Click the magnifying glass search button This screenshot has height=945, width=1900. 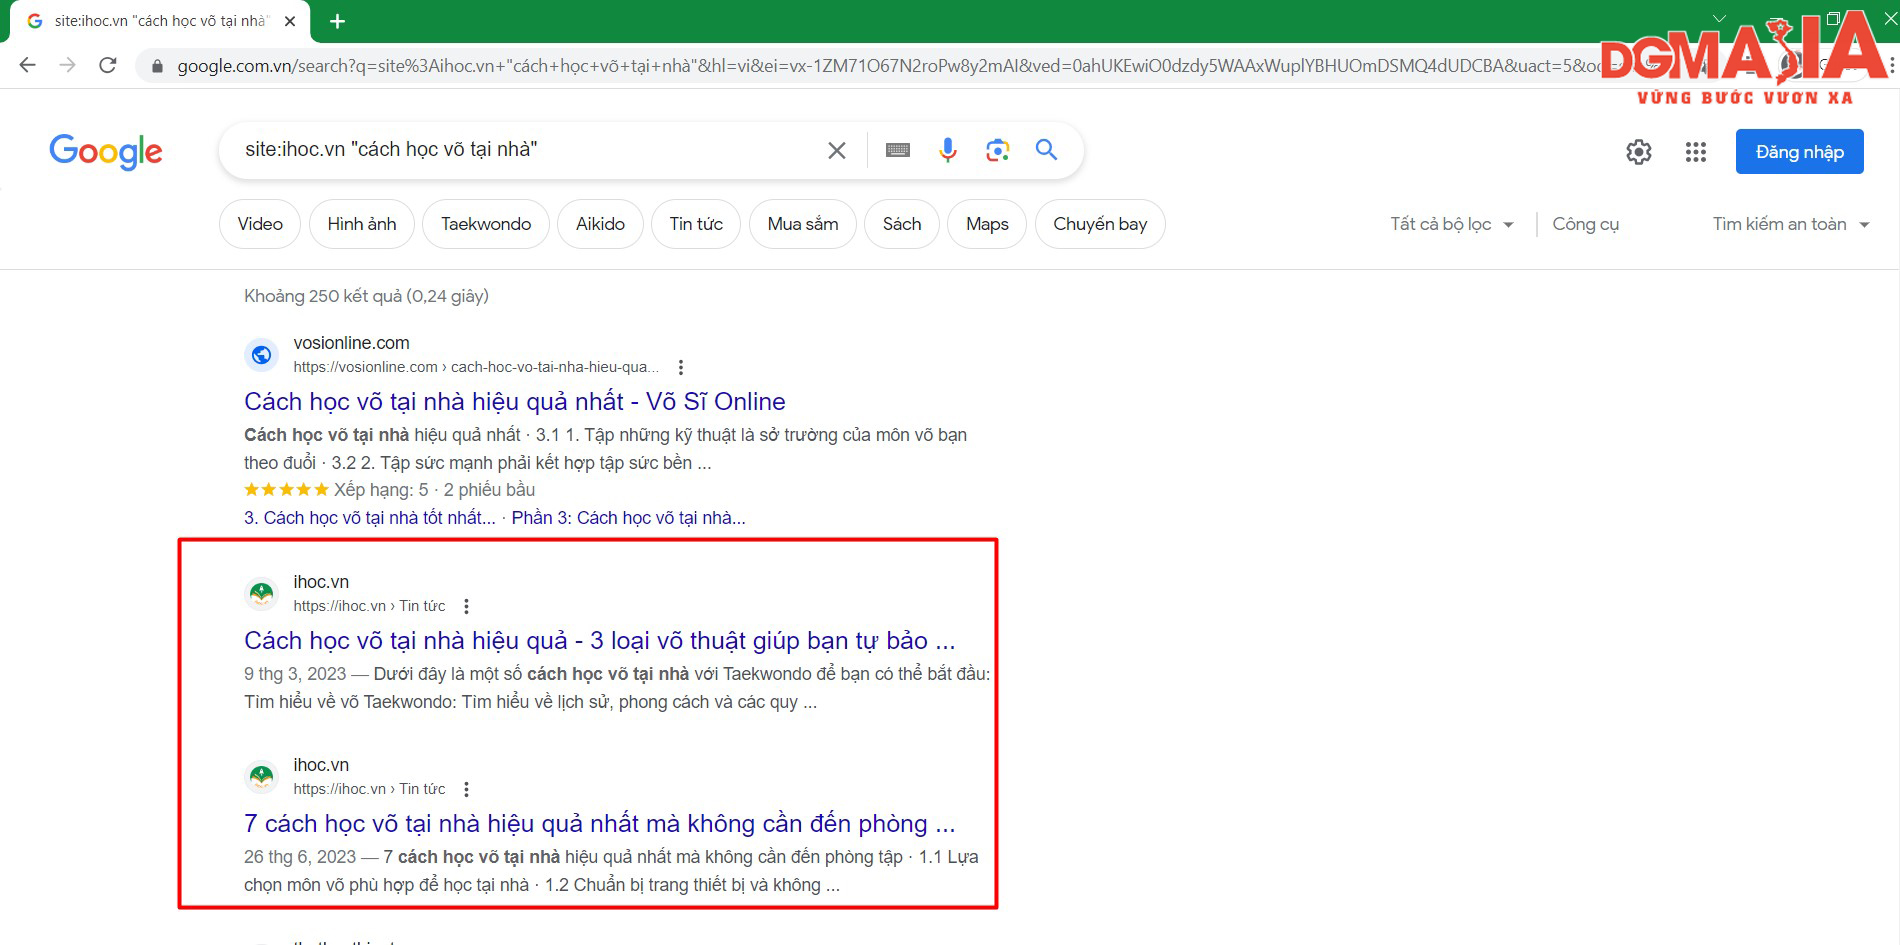point(1047,150)
